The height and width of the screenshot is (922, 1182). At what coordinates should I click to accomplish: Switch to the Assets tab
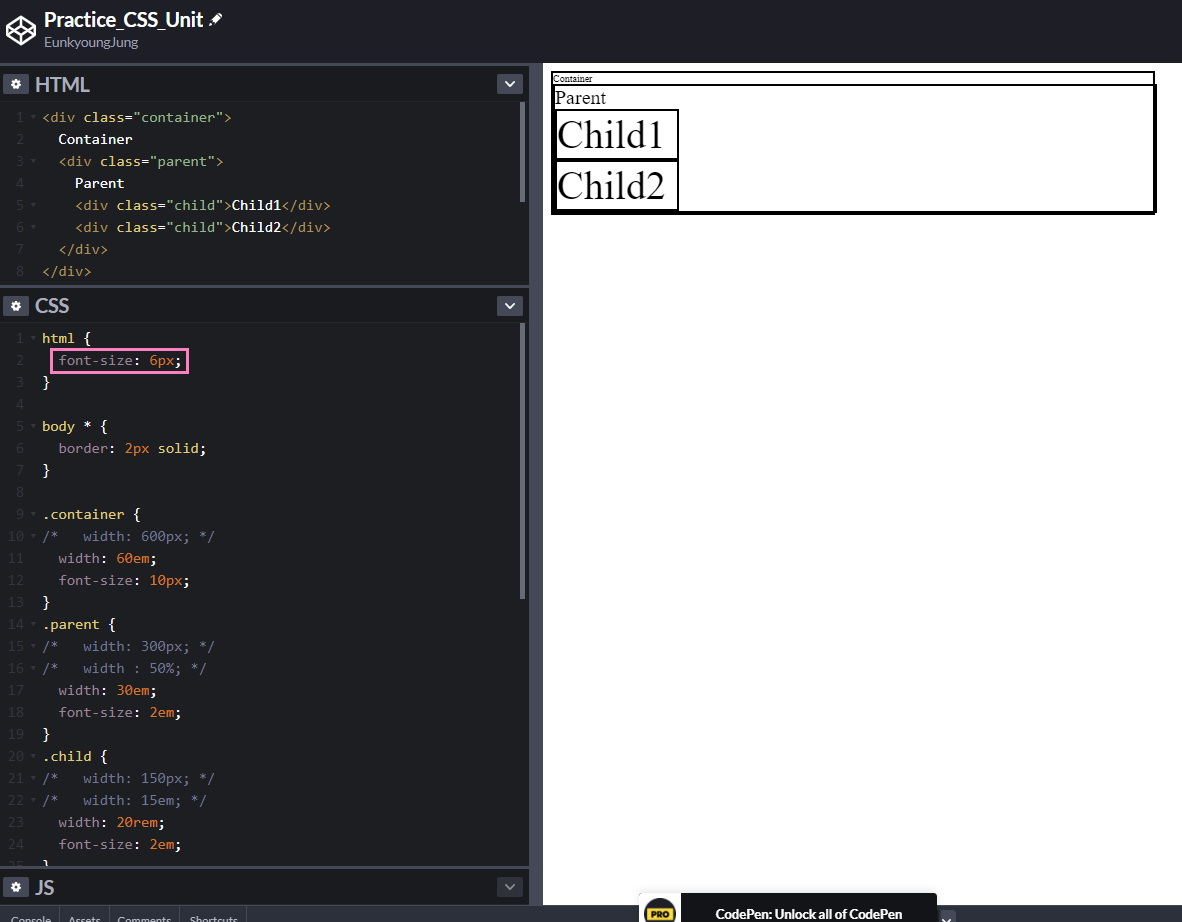[x=84, y=917]
